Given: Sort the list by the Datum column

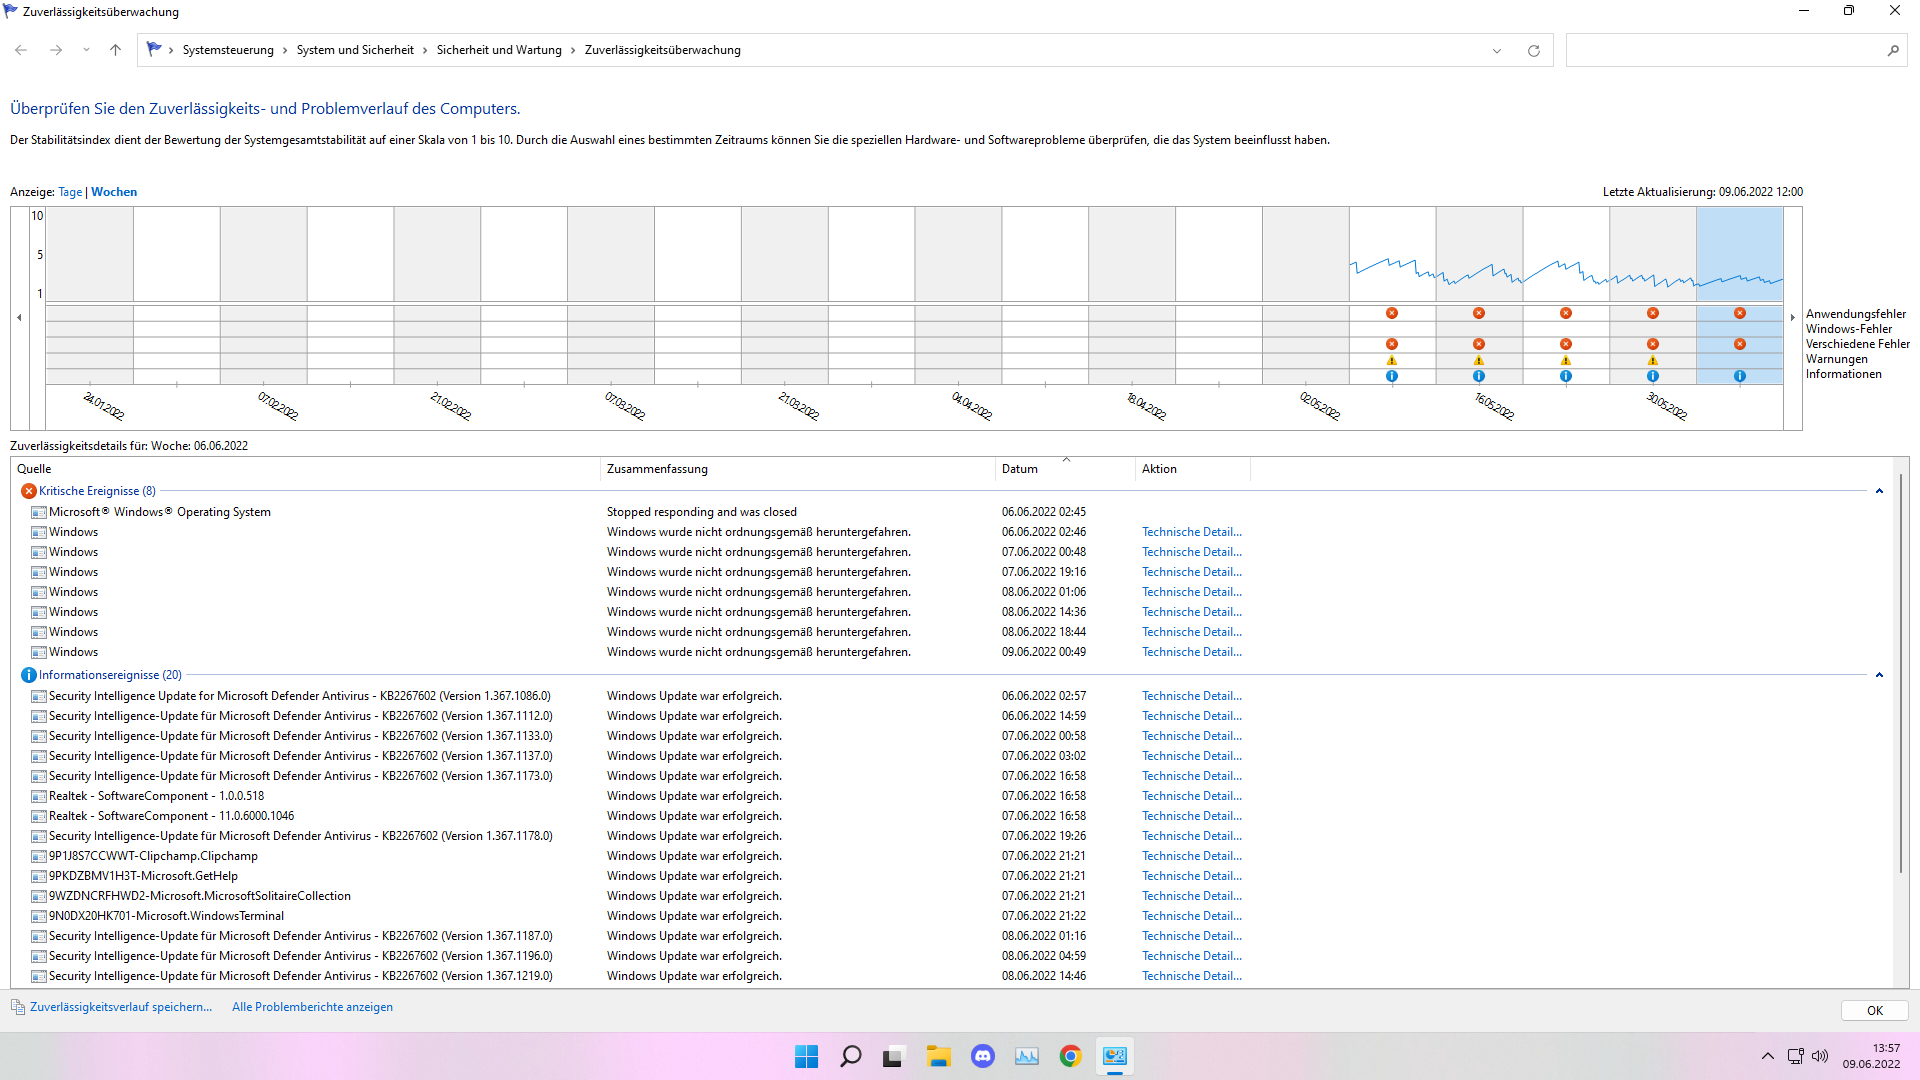Looking at the screenshot, I should (x=1020, y=469).
